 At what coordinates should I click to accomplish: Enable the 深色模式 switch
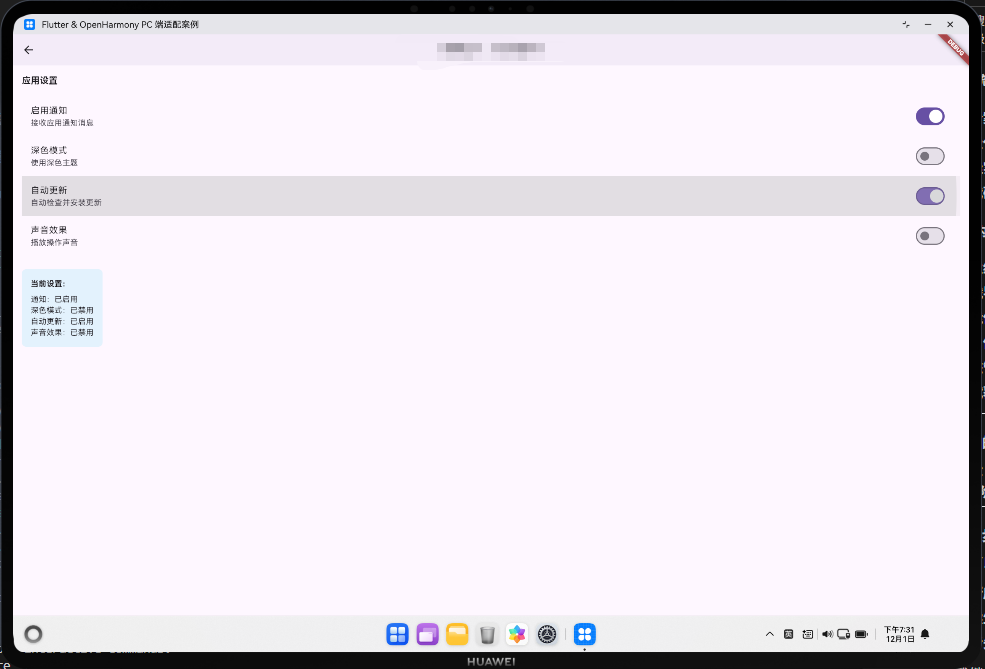[x=930, y=156]
